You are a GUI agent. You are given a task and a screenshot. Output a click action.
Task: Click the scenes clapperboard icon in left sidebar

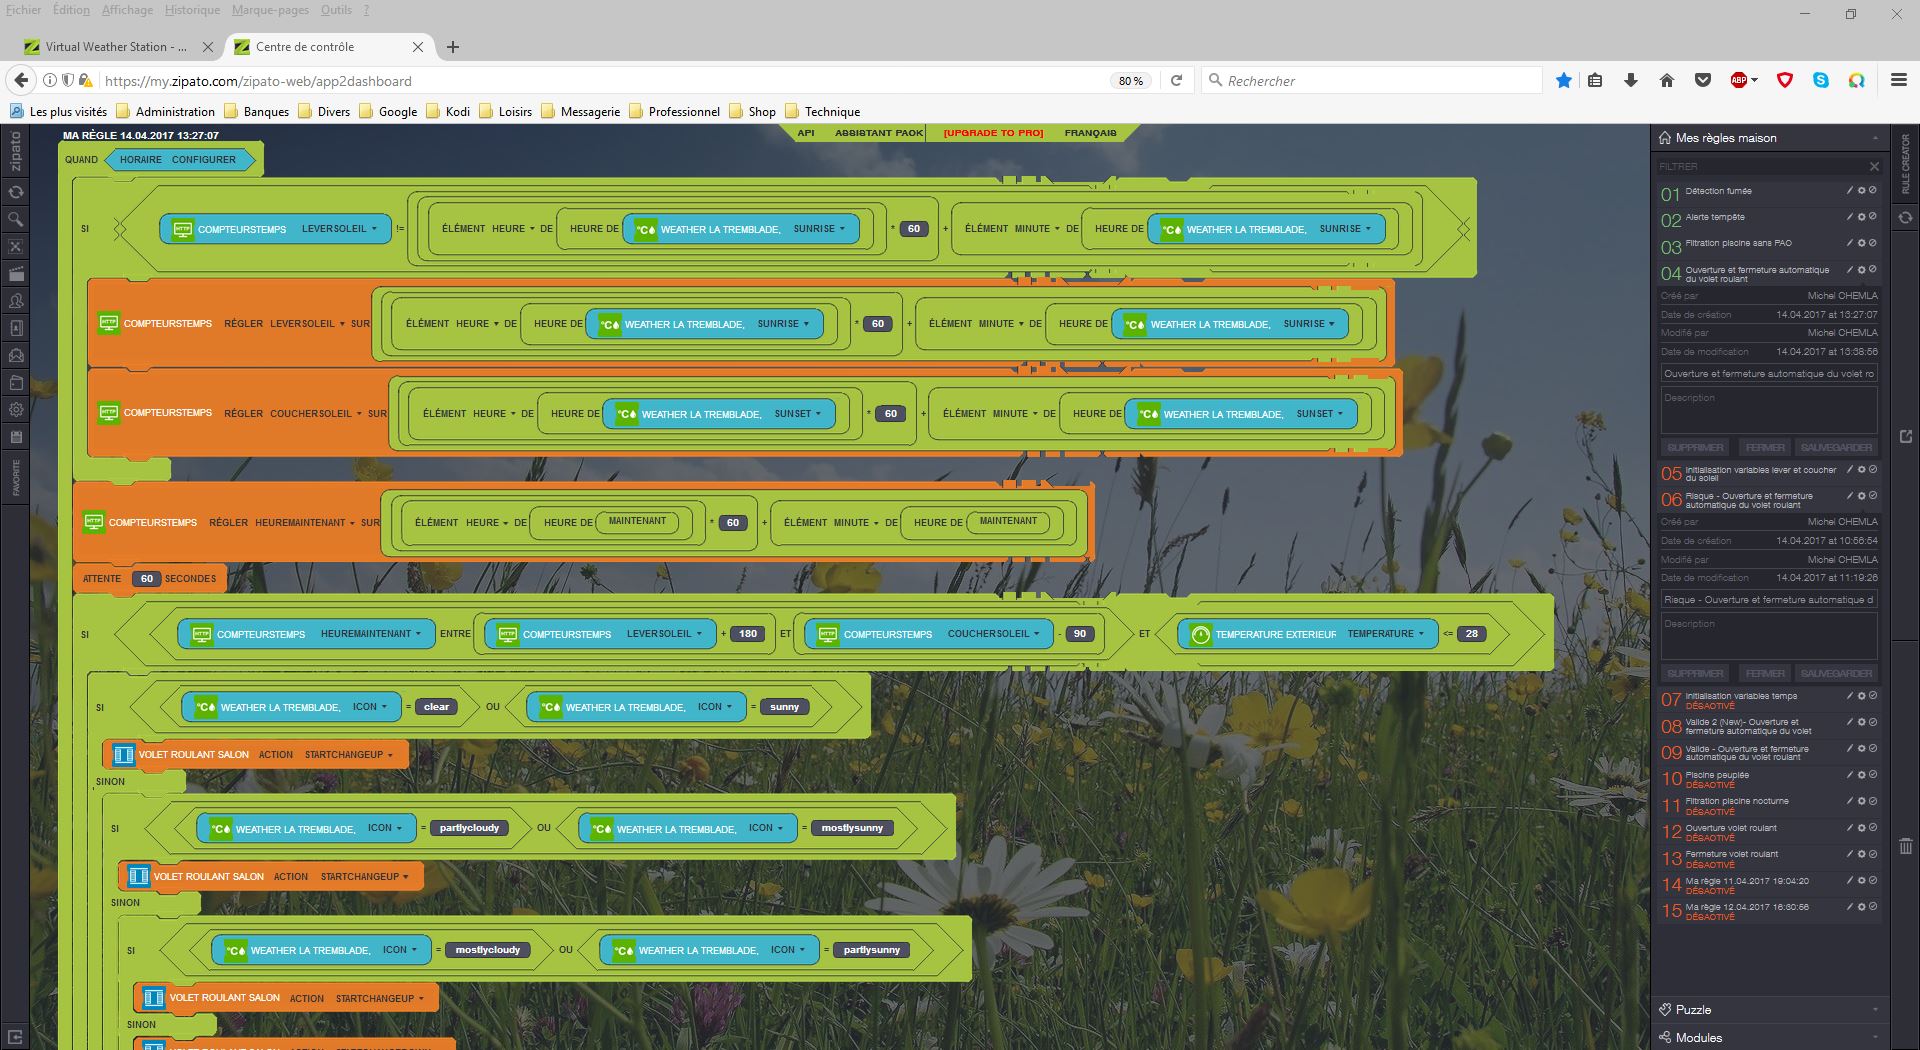point(15,274)
